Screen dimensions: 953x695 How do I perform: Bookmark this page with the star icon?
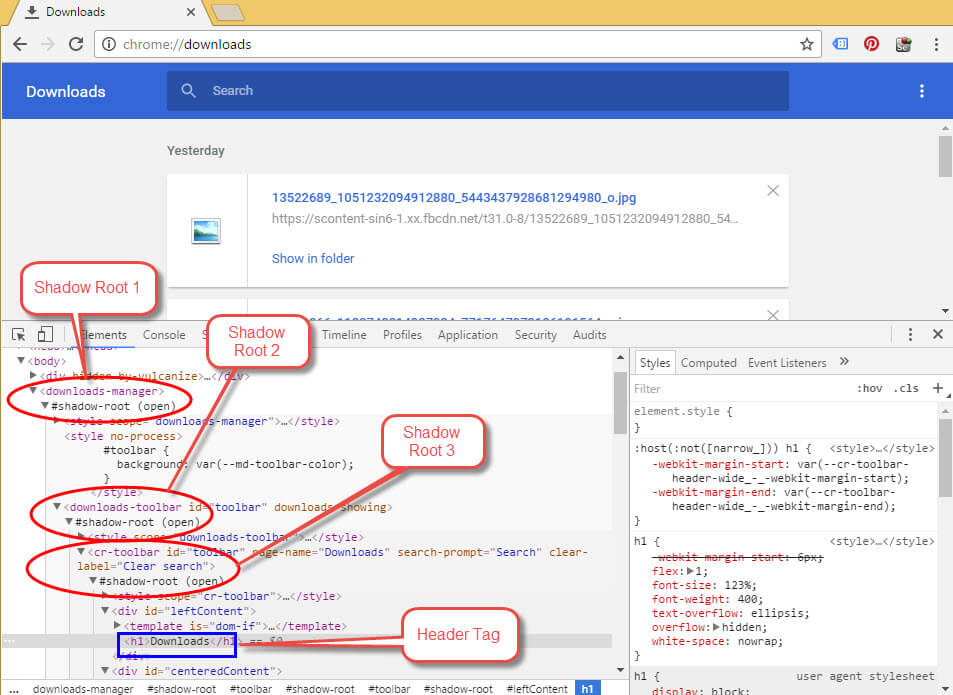click(807, 44)
